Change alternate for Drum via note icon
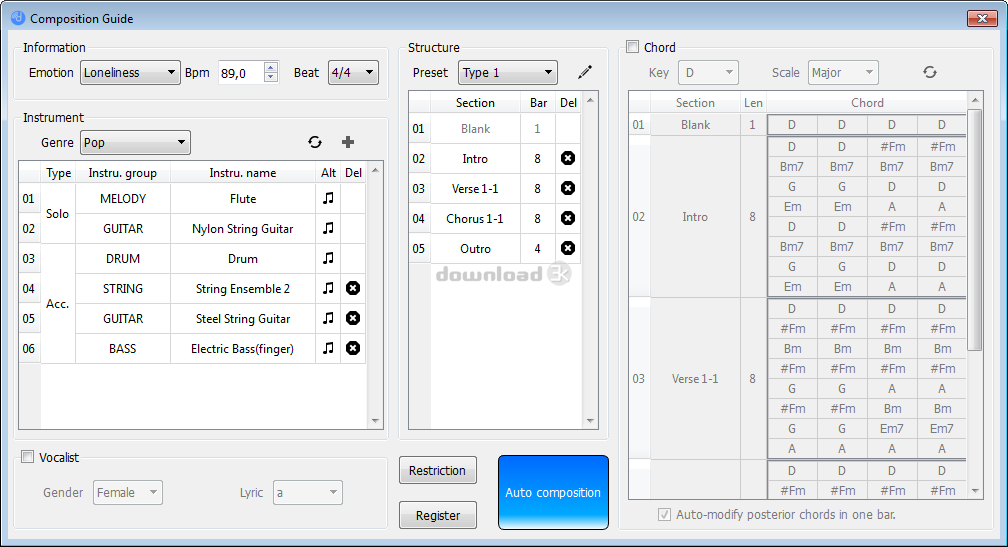Image resolution: width=1008 pixels, height=547 pixels. [328, 259]
